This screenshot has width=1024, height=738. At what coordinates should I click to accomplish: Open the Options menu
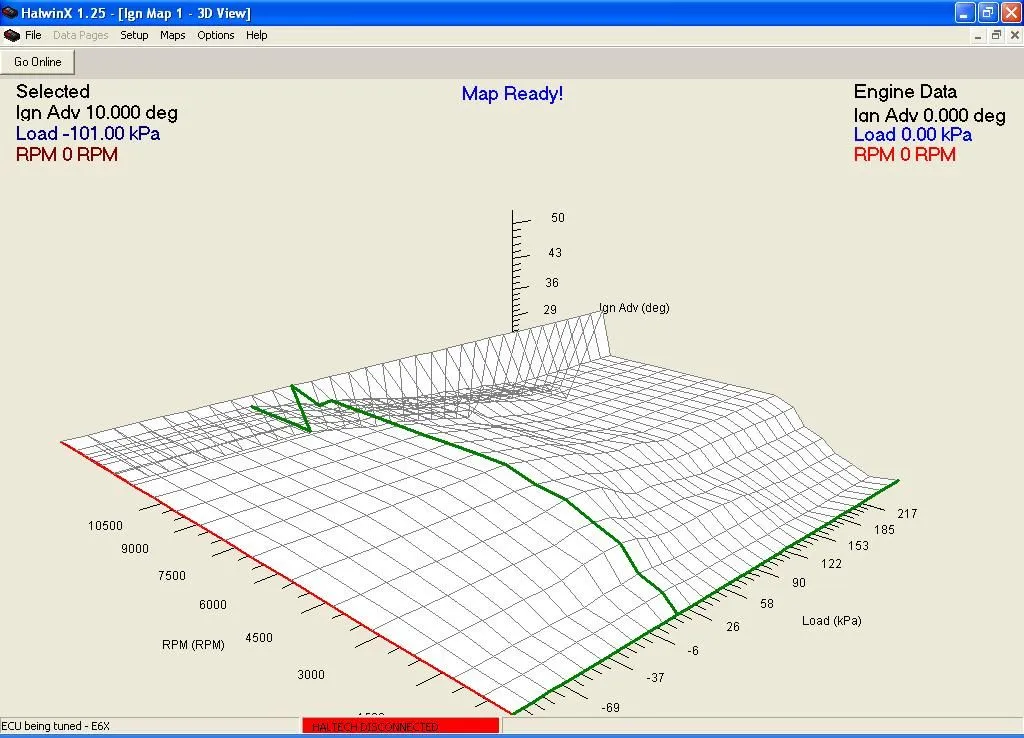click(215, 35)
